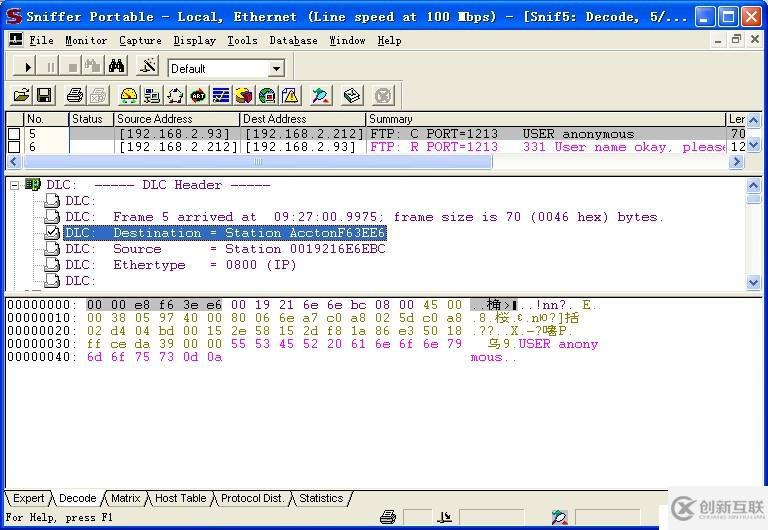768x530 pixels.
Task: Click the Sniffer S icon in title bar
Action: pos(13,17)
